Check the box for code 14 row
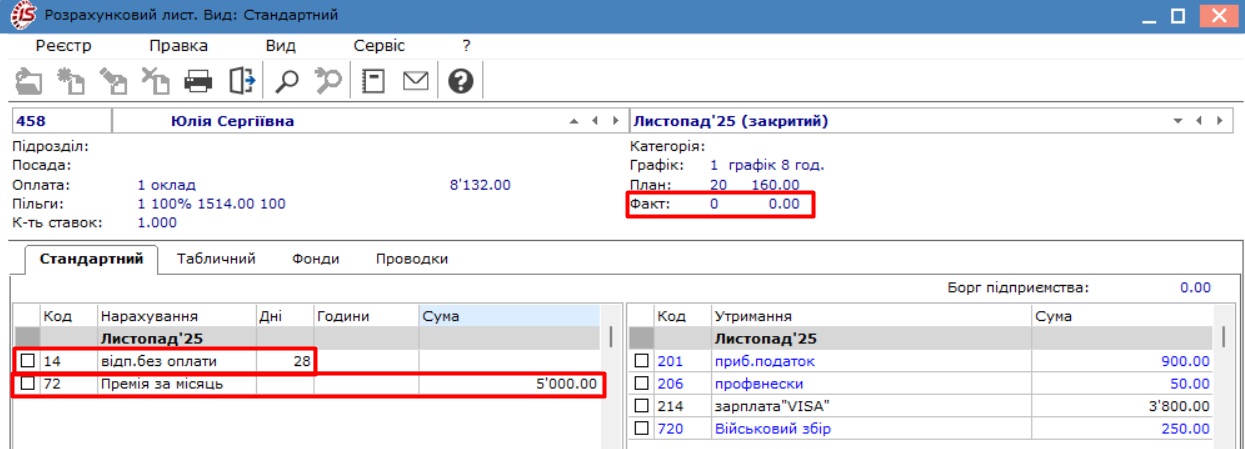 point(28,361)
